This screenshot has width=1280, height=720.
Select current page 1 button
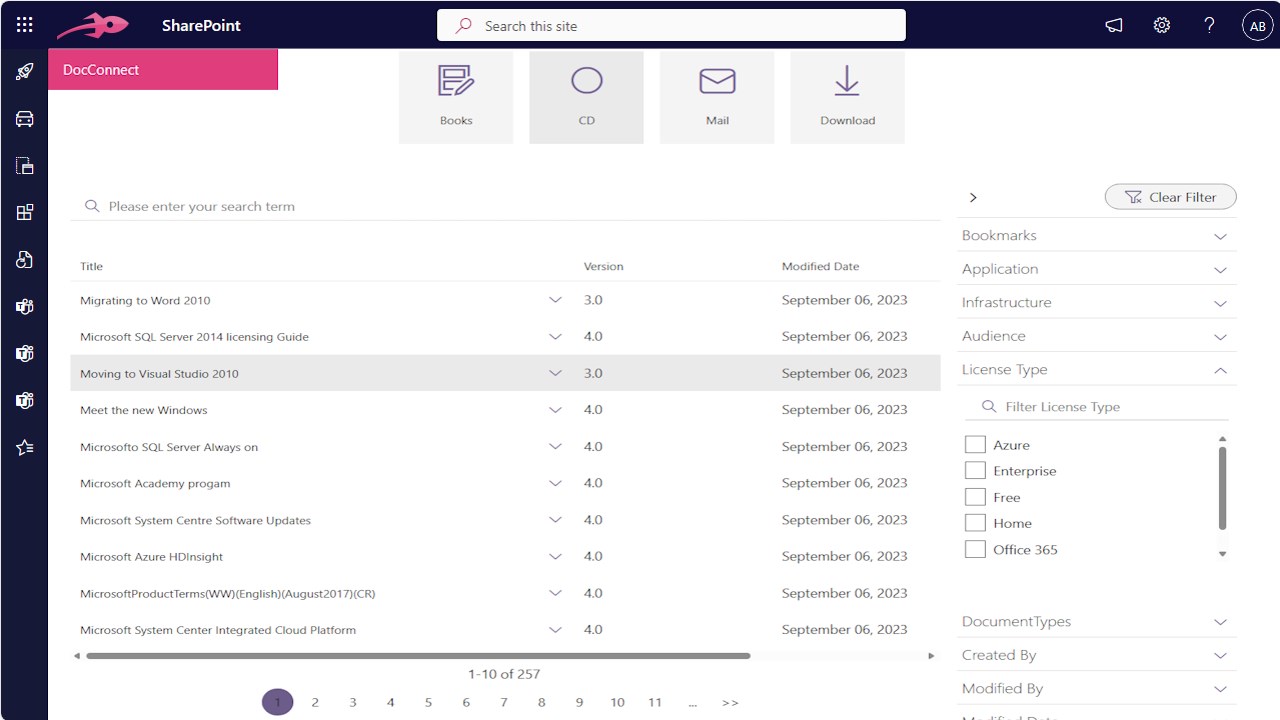pyautogui.click(x=277, y=702)
